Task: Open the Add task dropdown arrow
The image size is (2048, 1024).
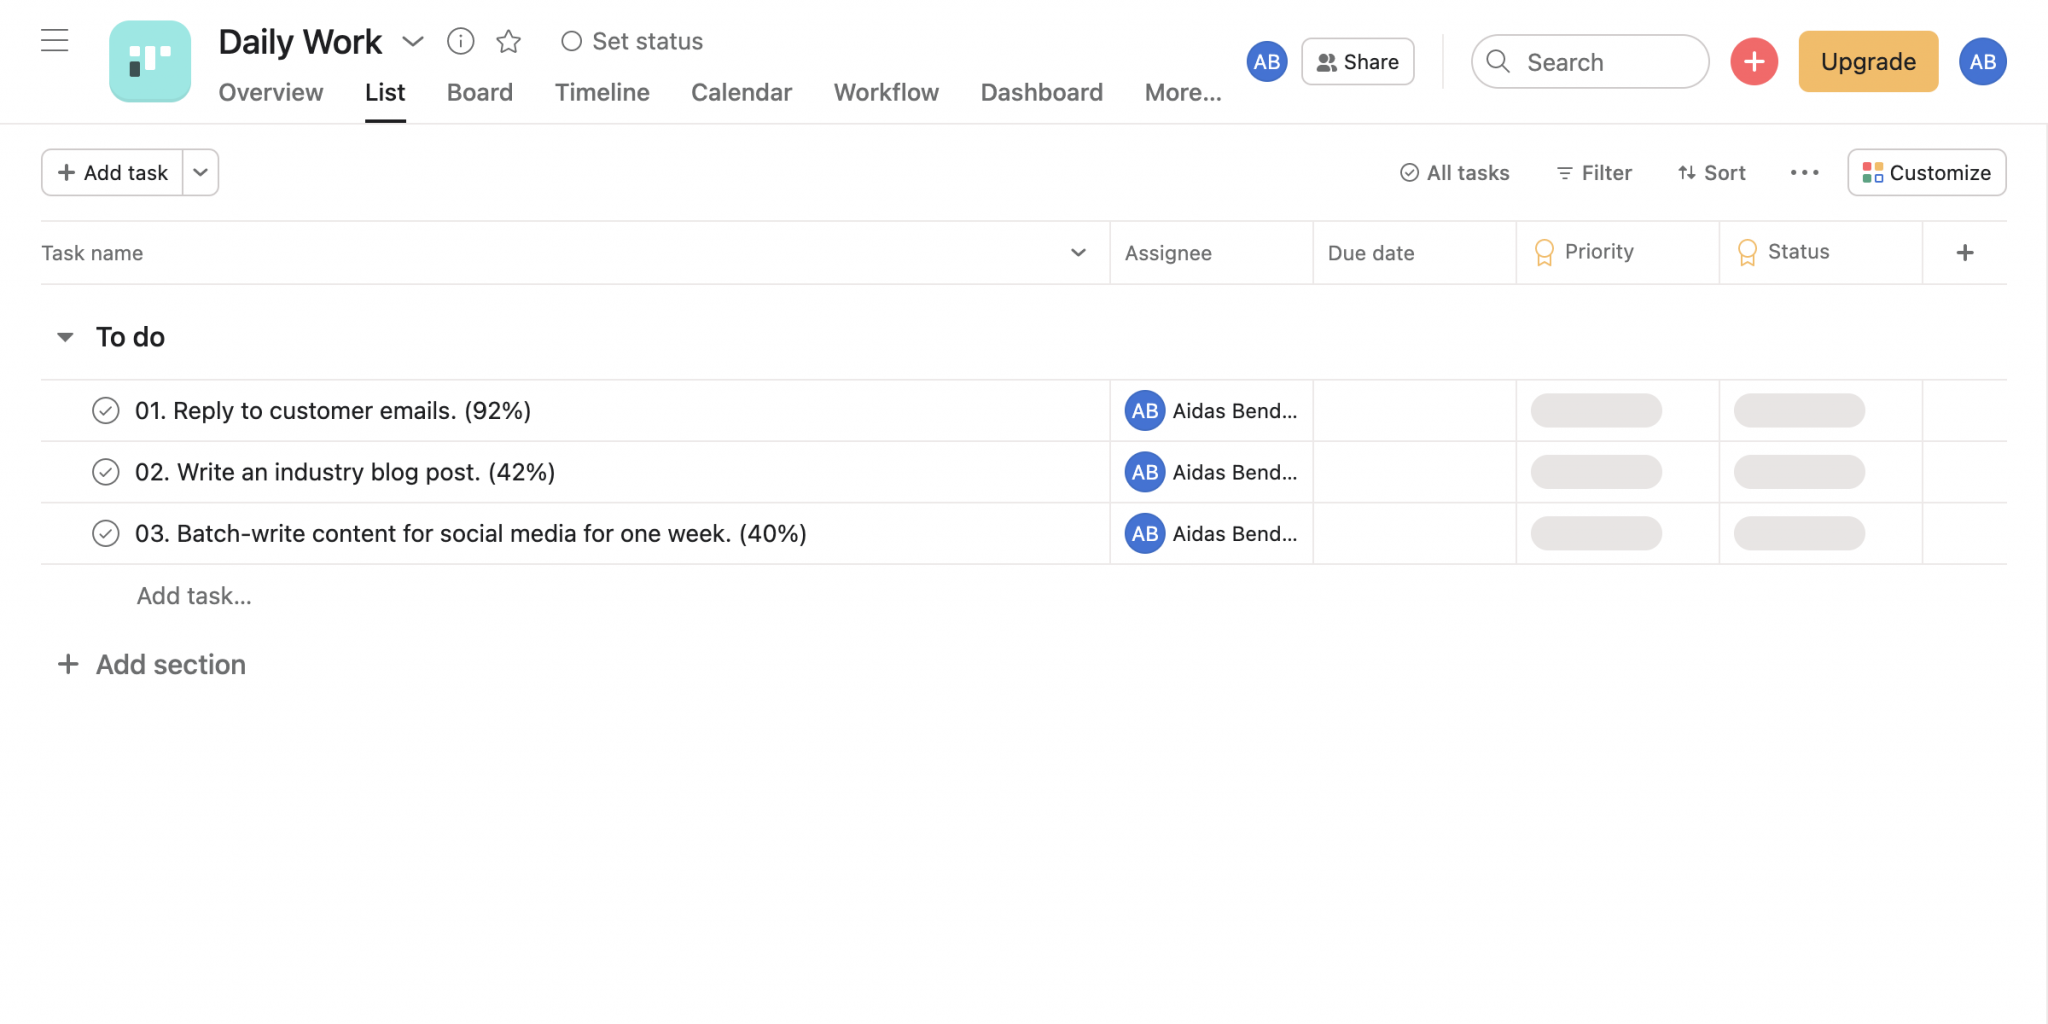Action: tap(201, 173)
